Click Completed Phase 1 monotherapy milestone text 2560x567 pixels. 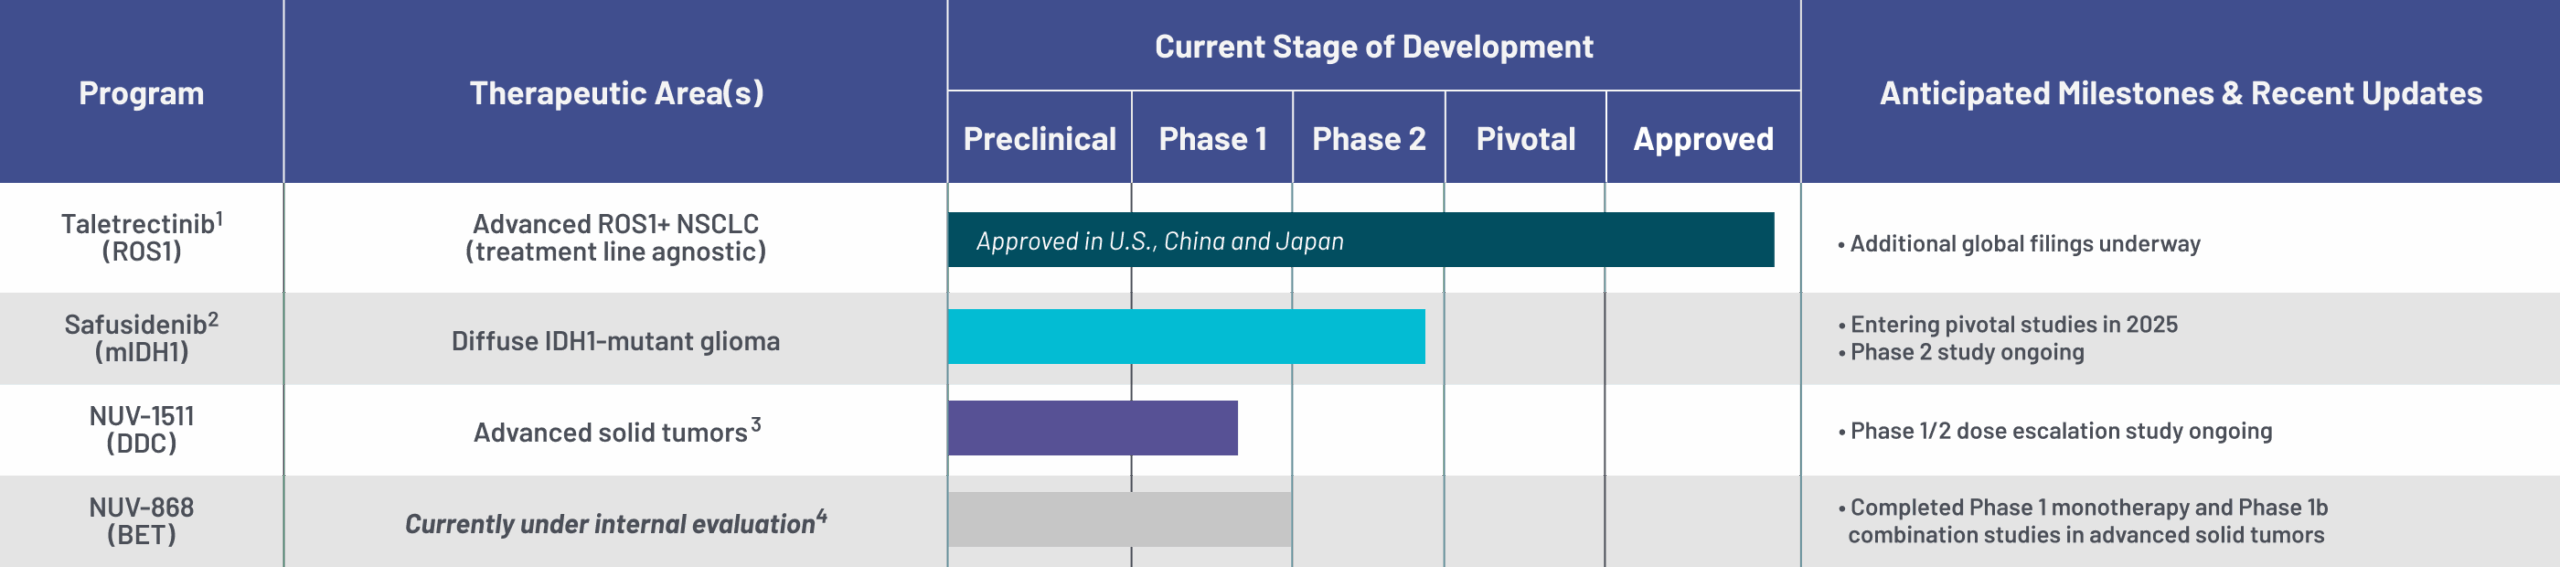pyautogui.click(x=2088, y=508)
